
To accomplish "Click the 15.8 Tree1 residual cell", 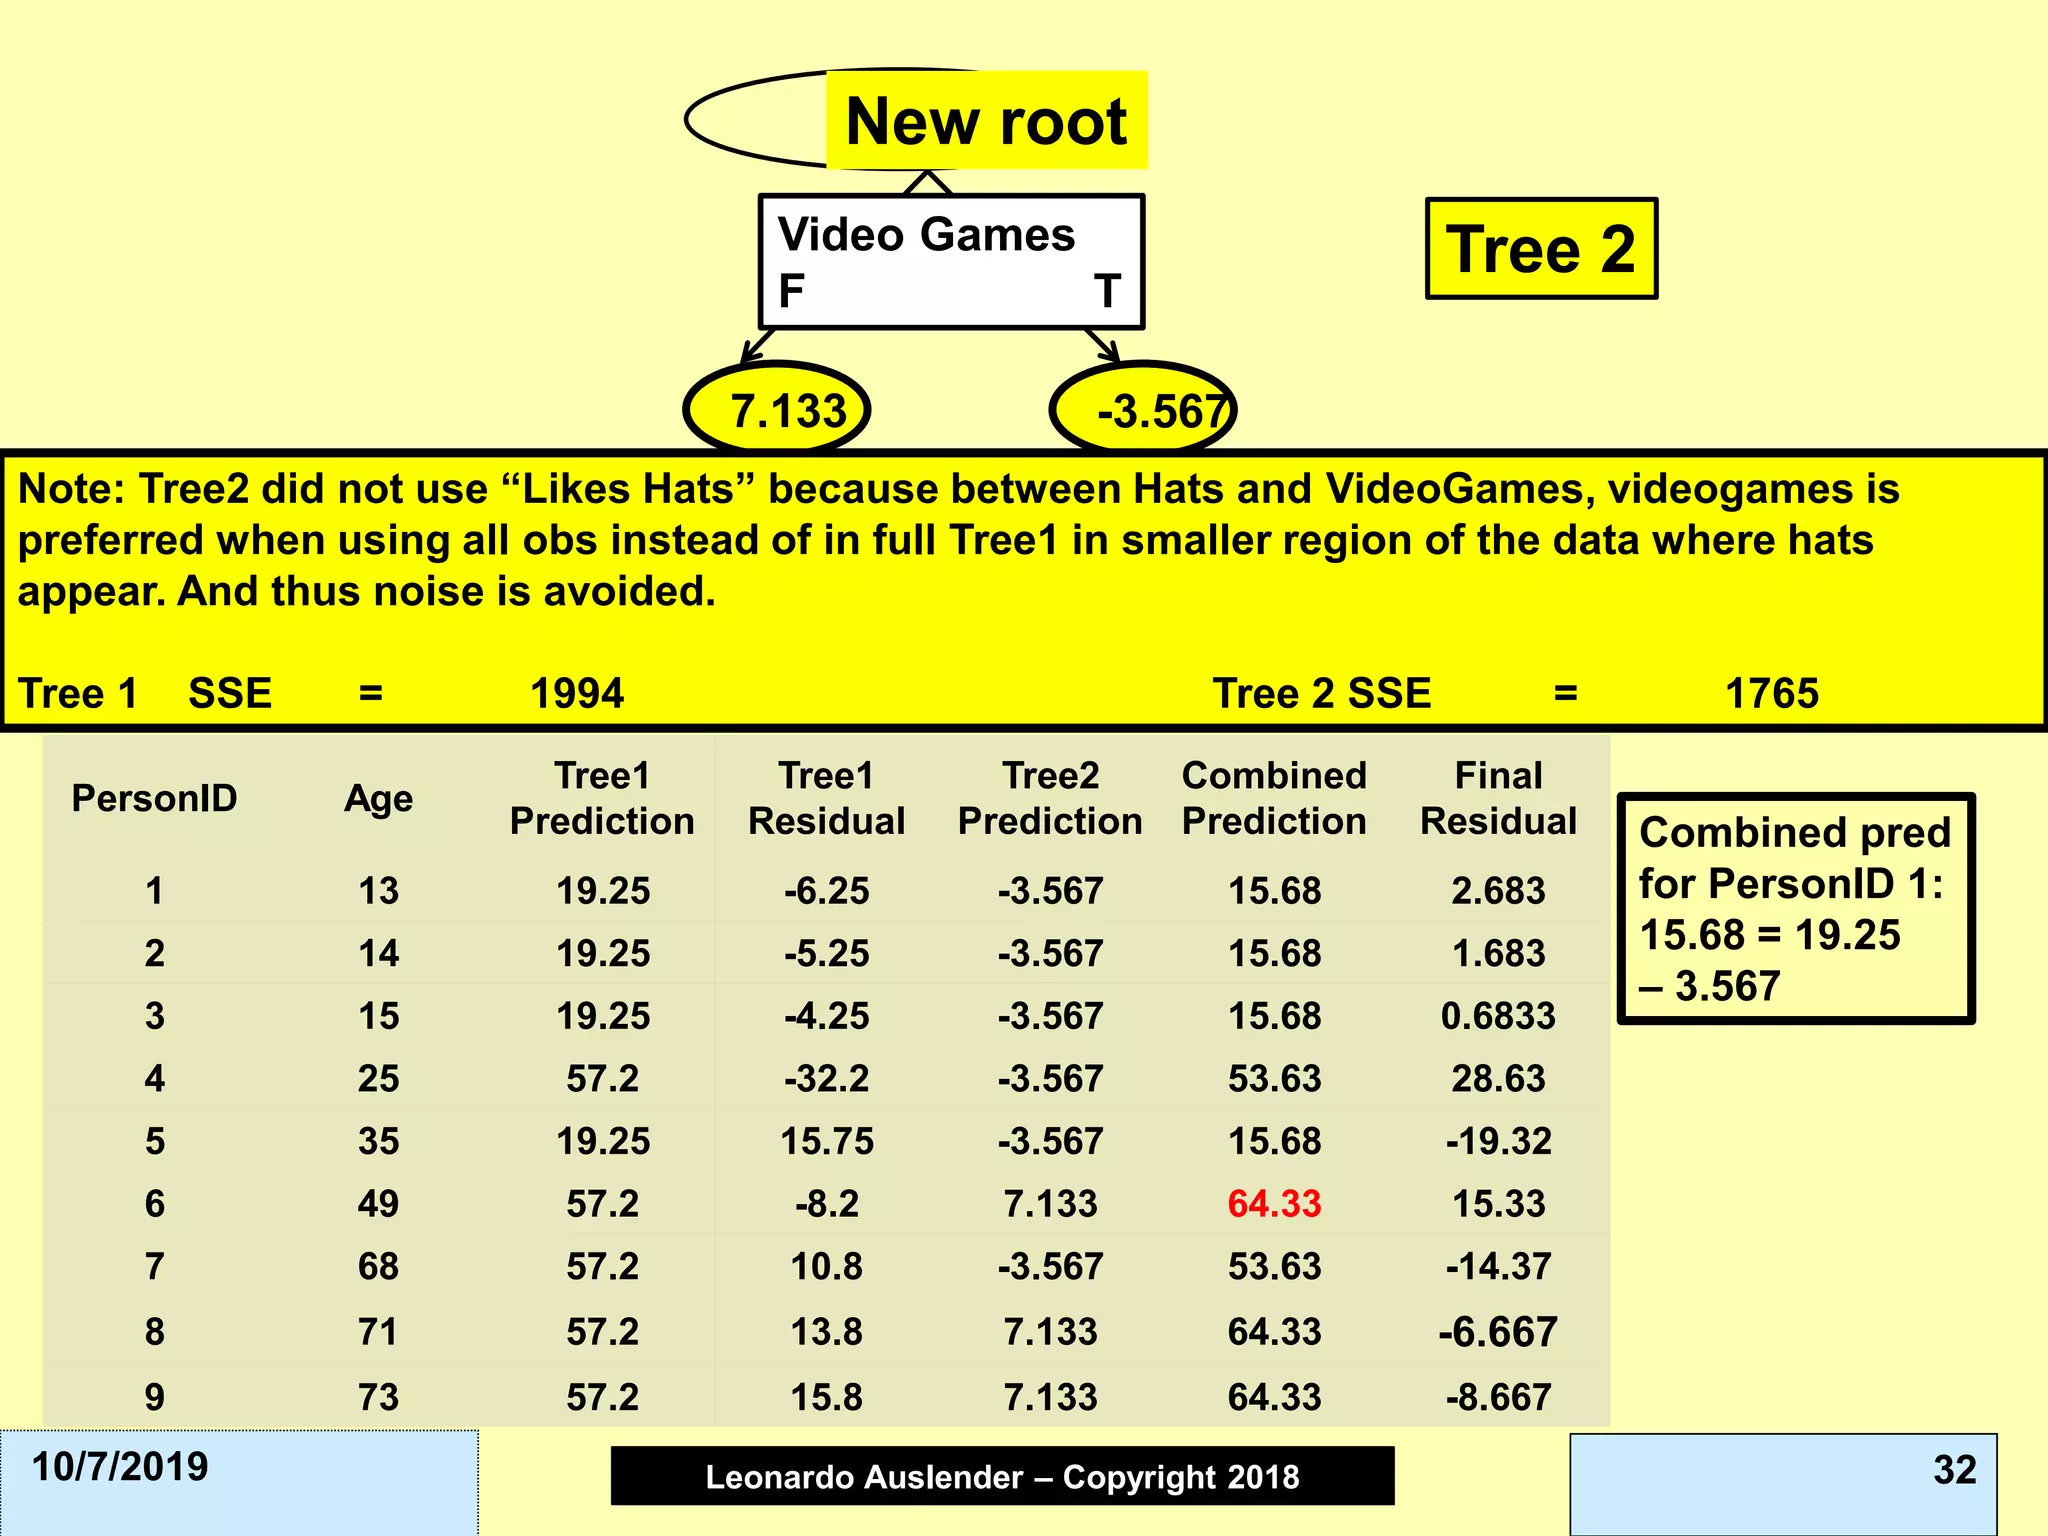I will pyautogui.click(x=826, y=1396).
